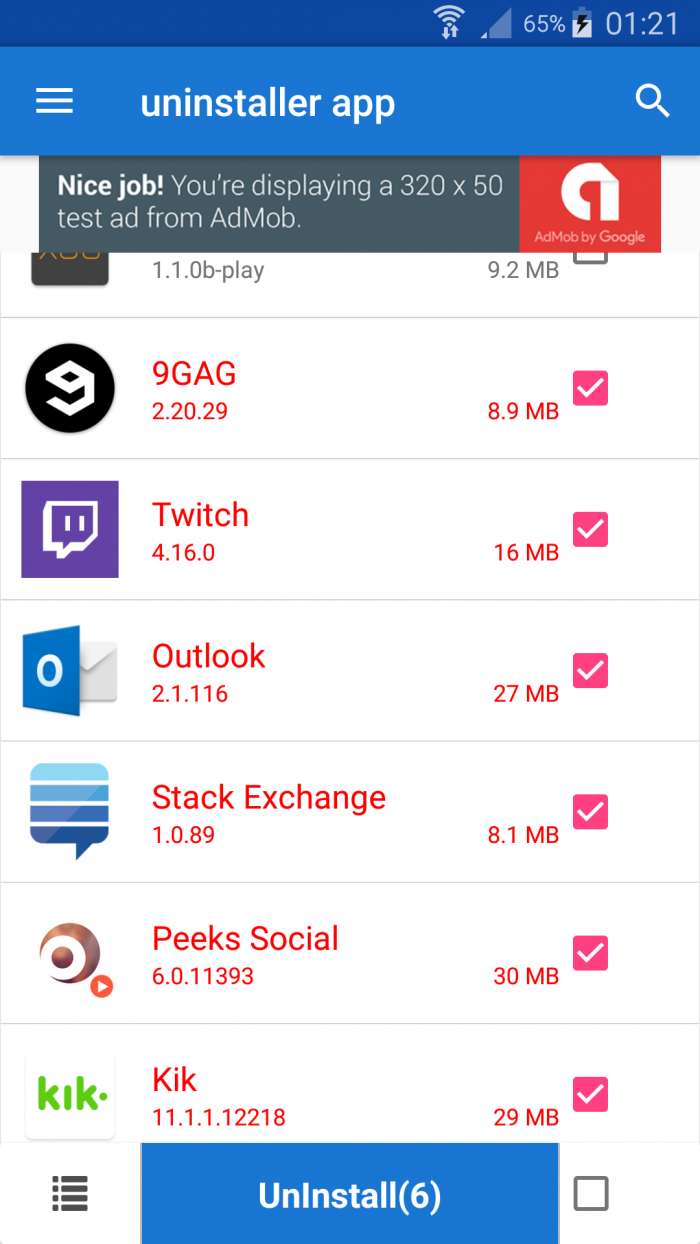The width and height of the screenshot is (700, 1244).
Task: Untick the Outlook checkbox
Action: tap(590, 670)
